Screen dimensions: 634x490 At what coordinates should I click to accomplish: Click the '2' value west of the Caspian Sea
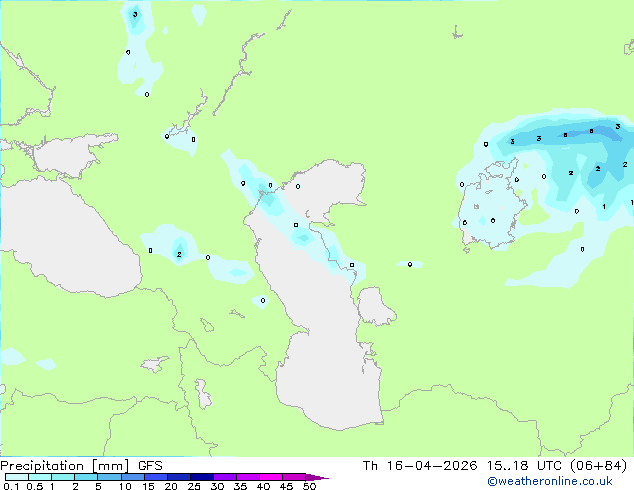(x=179, y=254)
